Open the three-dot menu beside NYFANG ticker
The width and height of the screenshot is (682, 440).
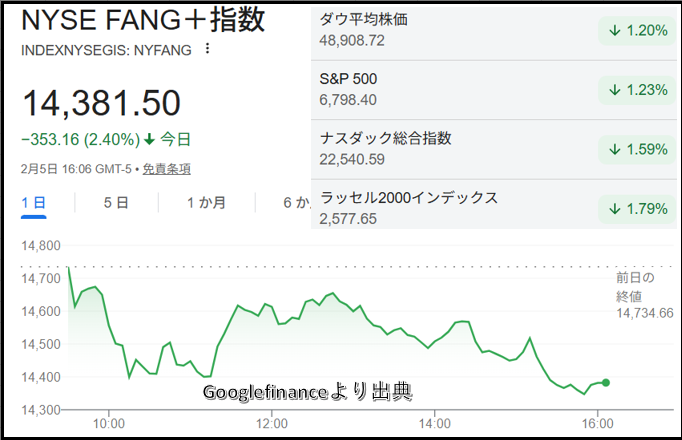coord(207,48)
